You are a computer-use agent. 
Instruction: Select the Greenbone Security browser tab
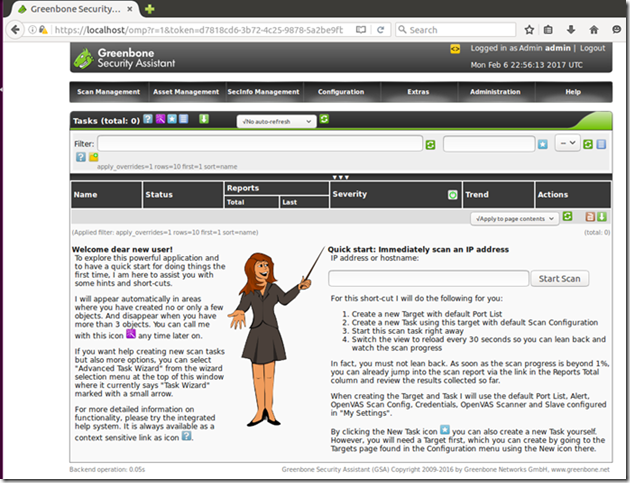[76, 9]
